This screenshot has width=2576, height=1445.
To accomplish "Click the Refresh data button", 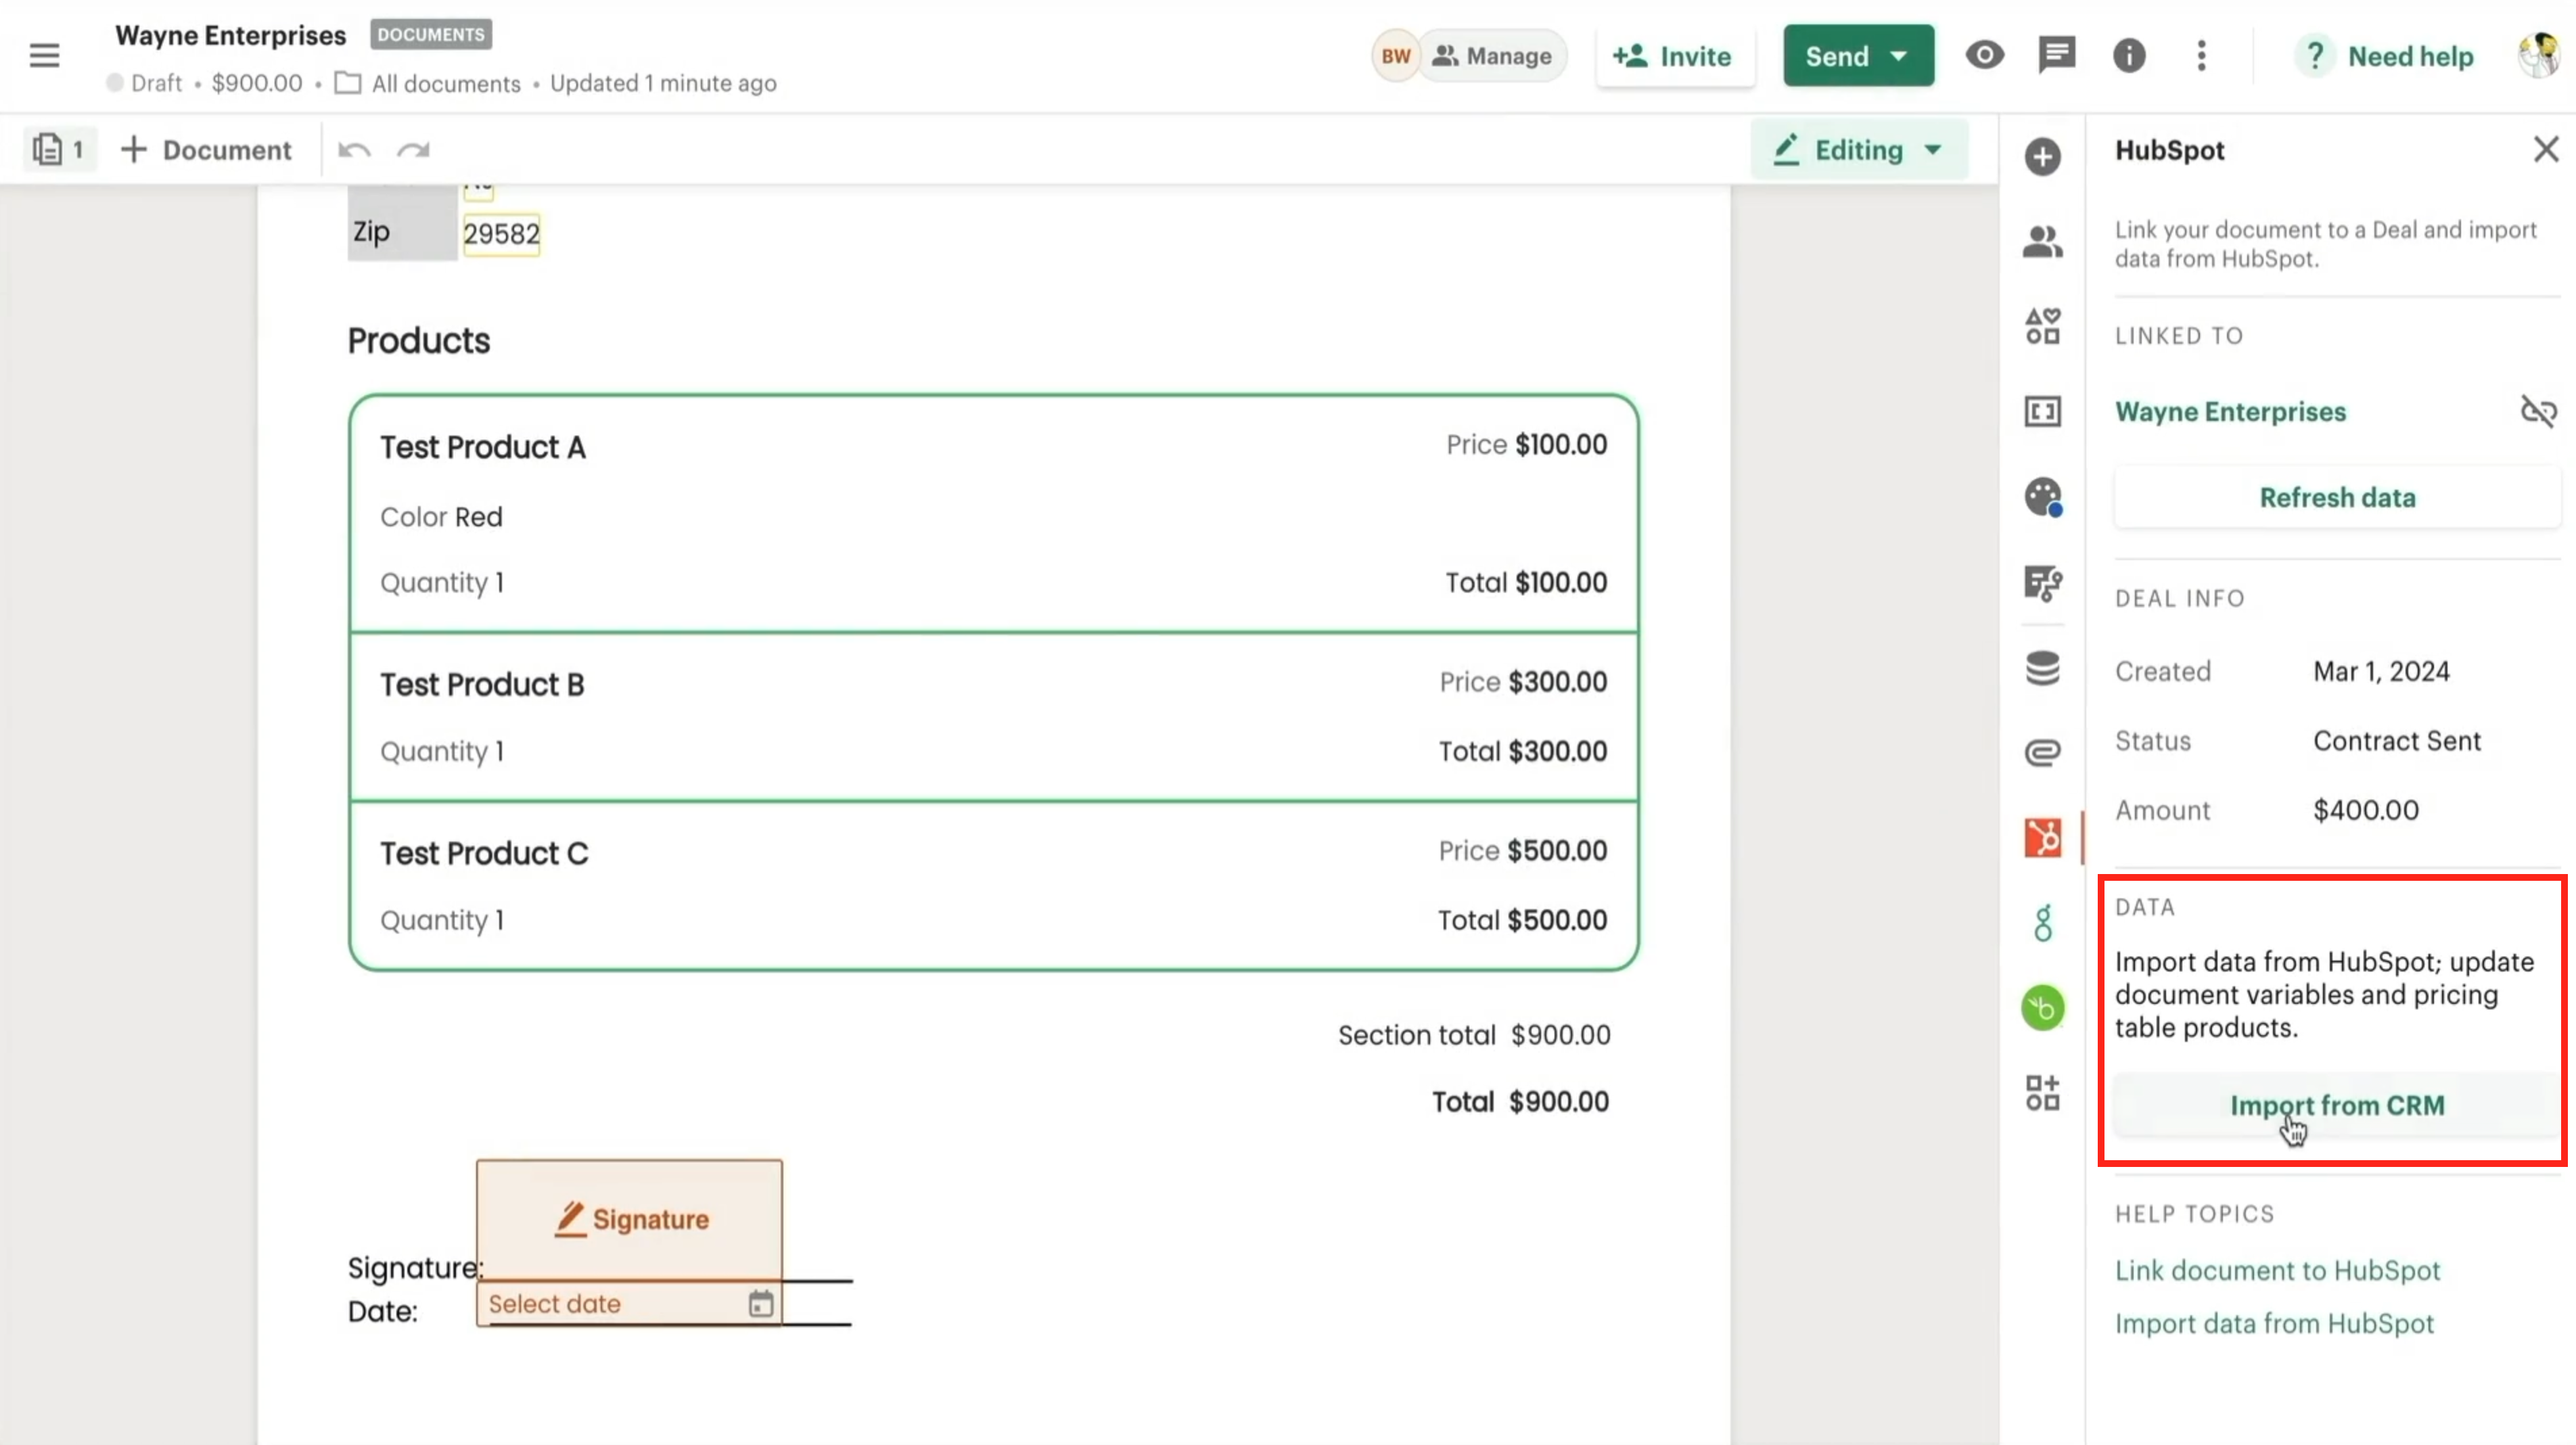I will click(2337, 497).
